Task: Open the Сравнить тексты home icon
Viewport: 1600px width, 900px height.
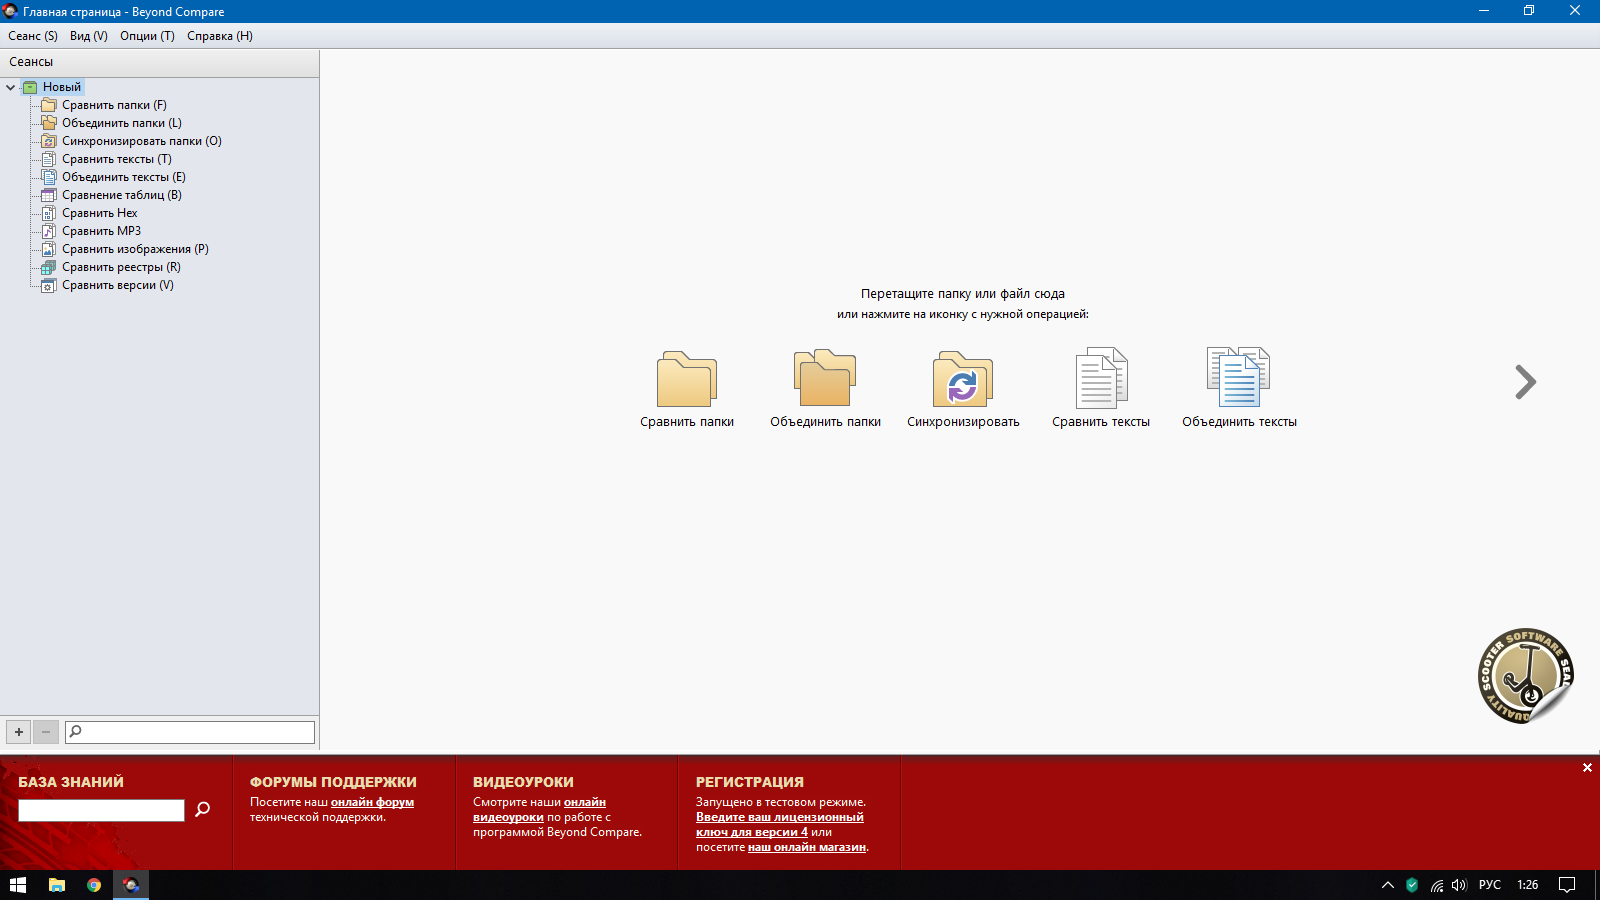Action: (x=1101, y=388)
